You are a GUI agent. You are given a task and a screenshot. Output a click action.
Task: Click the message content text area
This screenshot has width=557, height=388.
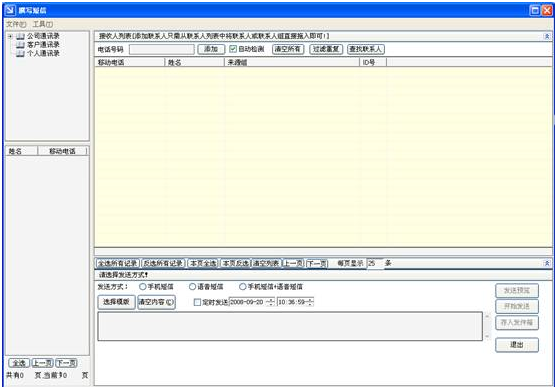click(290, 326)
